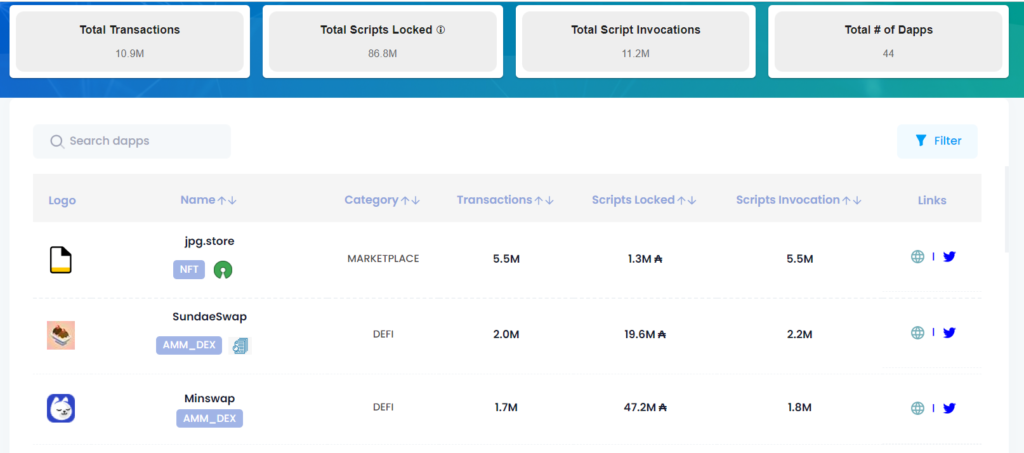Click the Total Scripts Locked card
The height and width of the screenshot is (453, 1024).
(x=383, y=41)
